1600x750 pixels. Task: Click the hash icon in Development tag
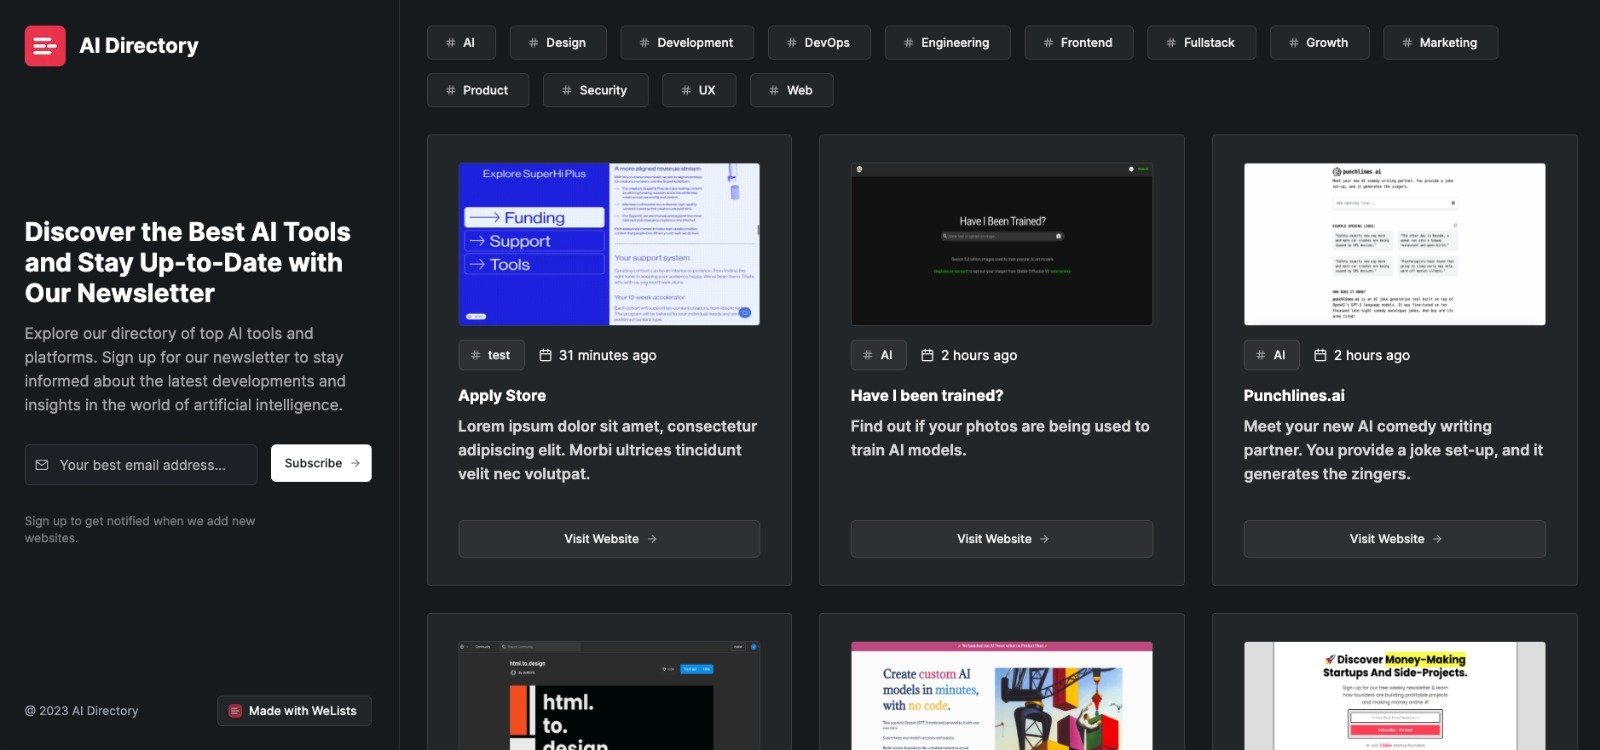coord(644,43)
